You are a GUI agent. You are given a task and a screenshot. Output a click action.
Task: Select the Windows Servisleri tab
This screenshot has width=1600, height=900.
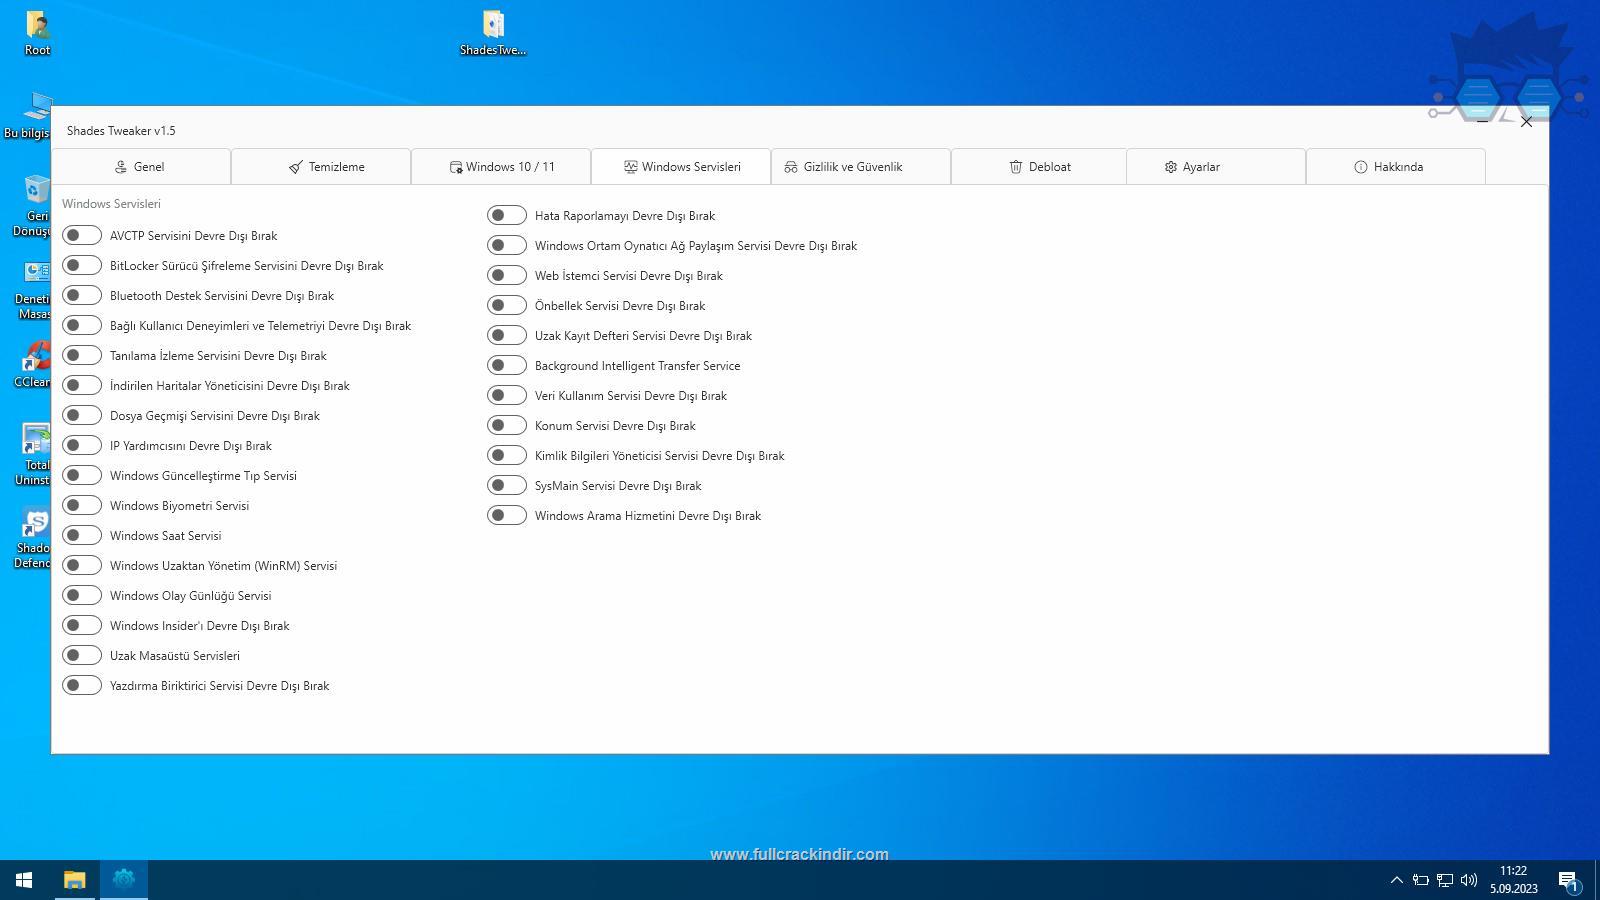(681, 167)
